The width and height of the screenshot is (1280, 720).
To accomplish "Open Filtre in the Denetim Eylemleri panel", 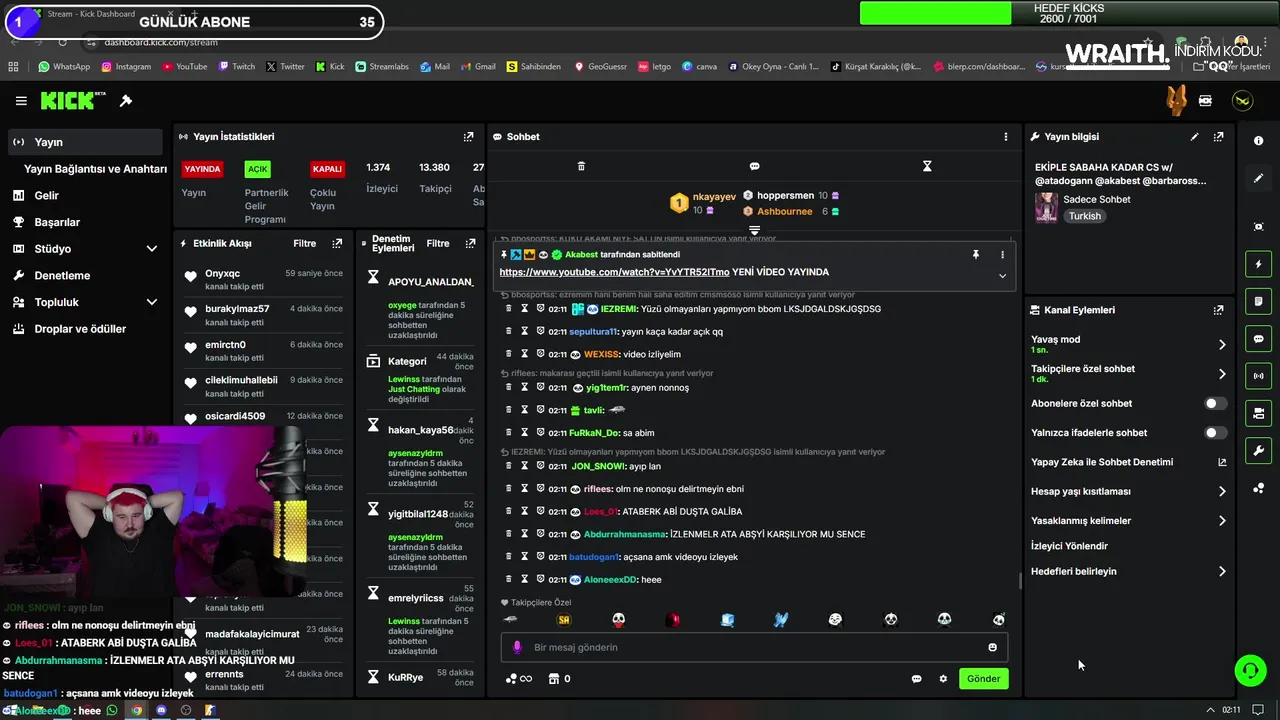I will coord(438,243).
